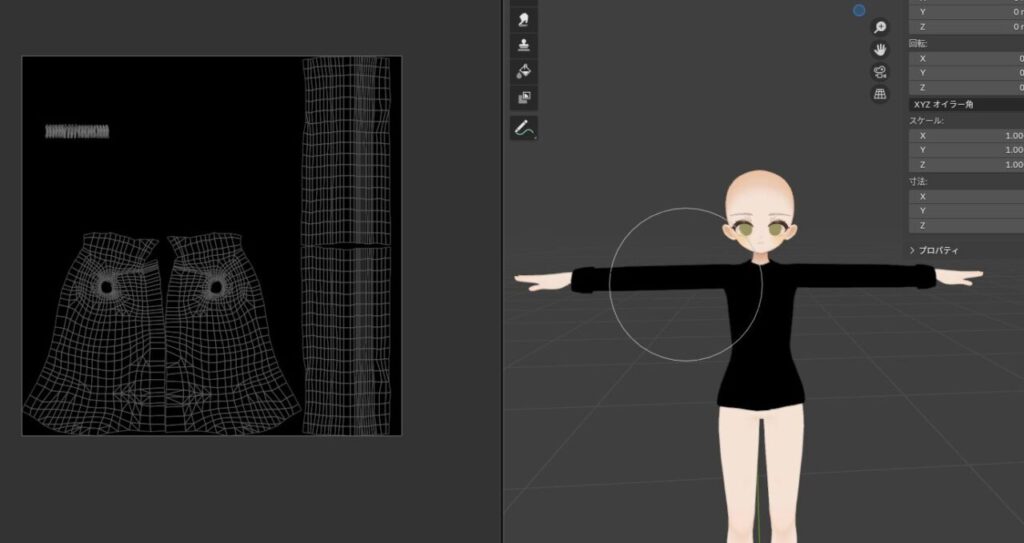Select the Fill bucket tool
Image resolution: width=1024 pixels, height=543 pixels.
pyautogui.click(x=524, y=71)
